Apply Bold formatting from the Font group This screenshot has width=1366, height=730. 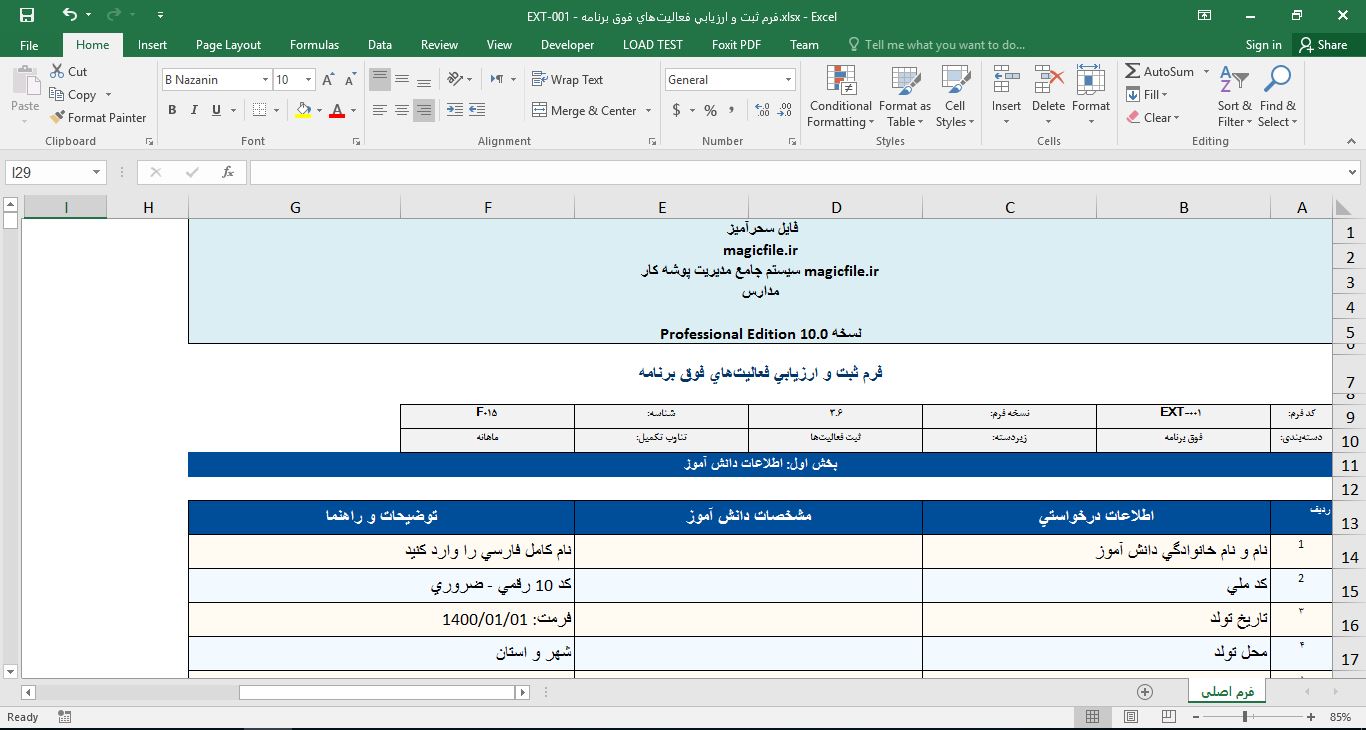[170, 109]
